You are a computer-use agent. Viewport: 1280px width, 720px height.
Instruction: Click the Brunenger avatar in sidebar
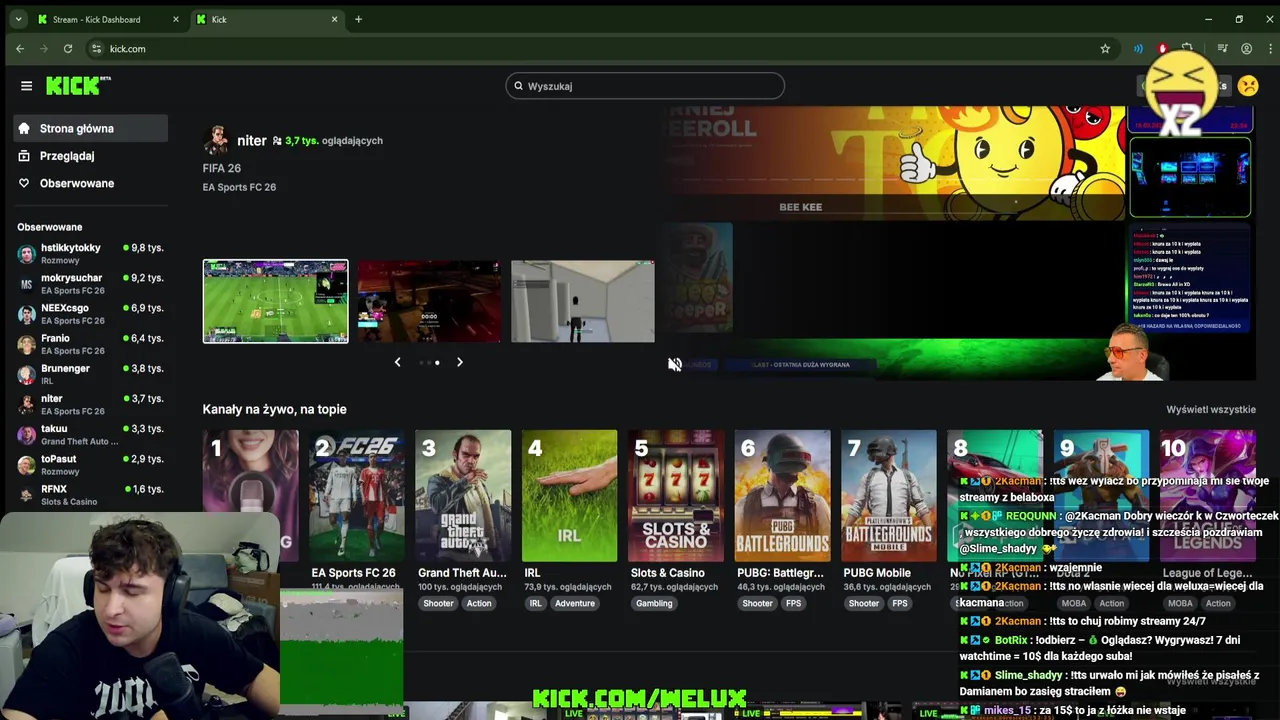[27, 375]
